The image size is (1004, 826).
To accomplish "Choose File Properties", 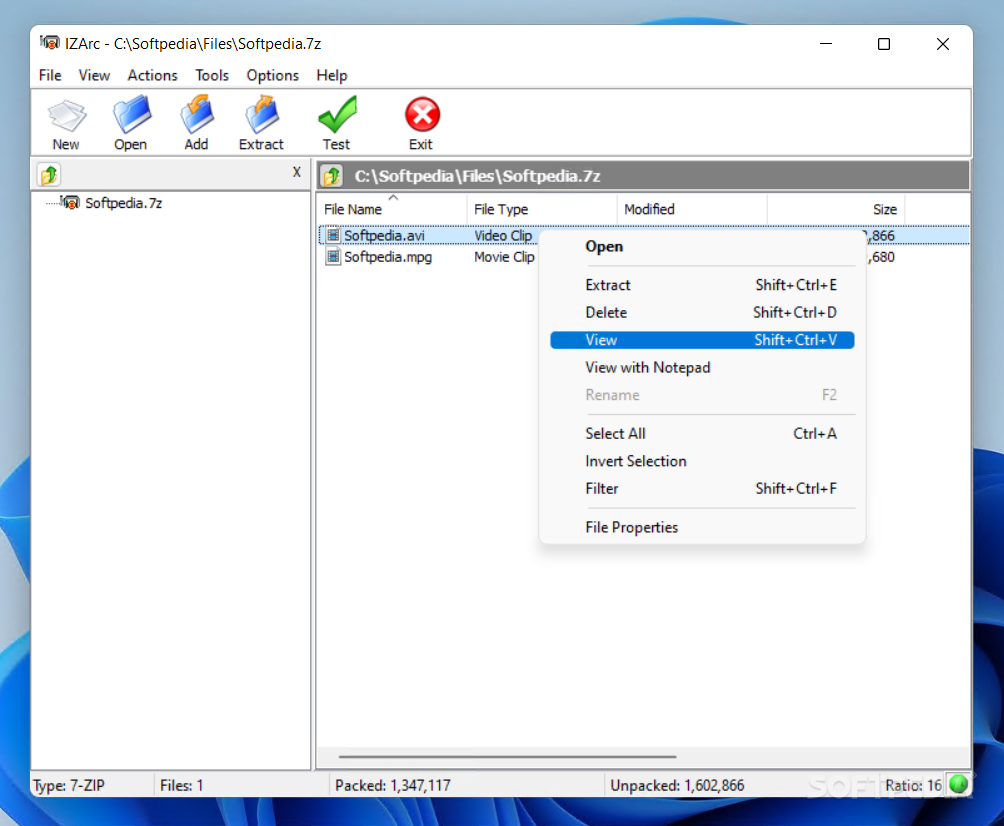I will tap(702, 527).
